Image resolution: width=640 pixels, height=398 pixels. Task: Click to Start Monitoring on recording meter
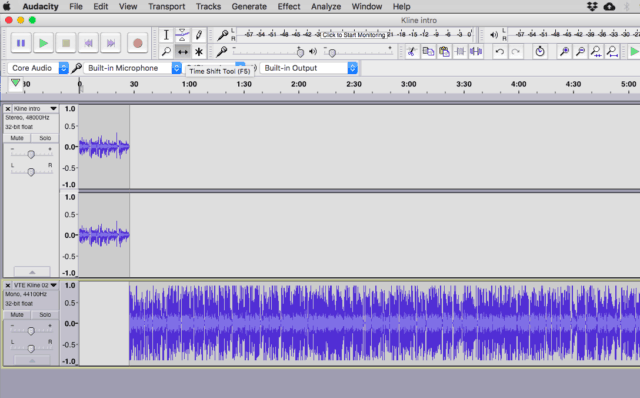point(354,35)
